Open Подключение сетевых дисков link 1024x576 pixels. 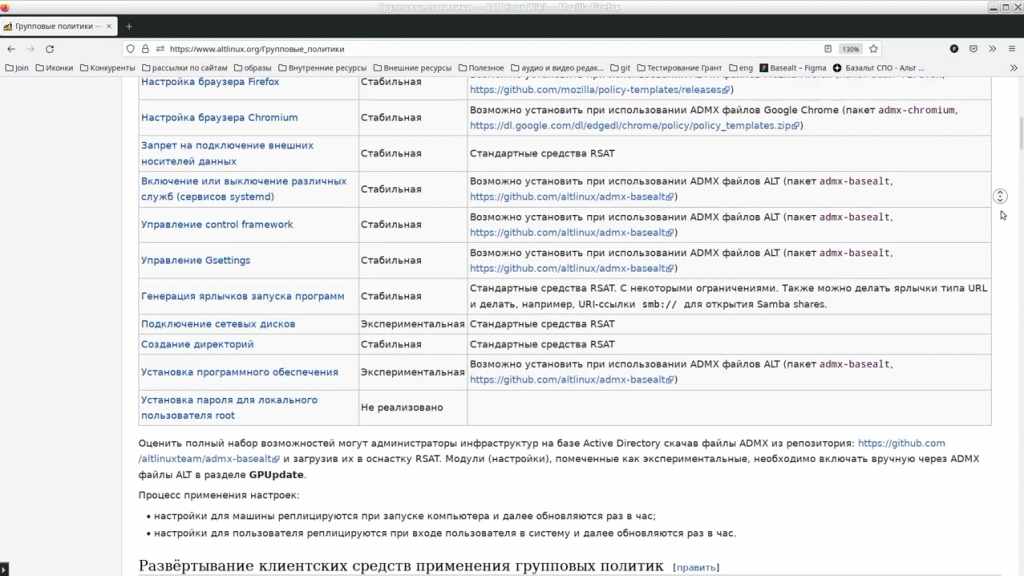click(218, 324)
